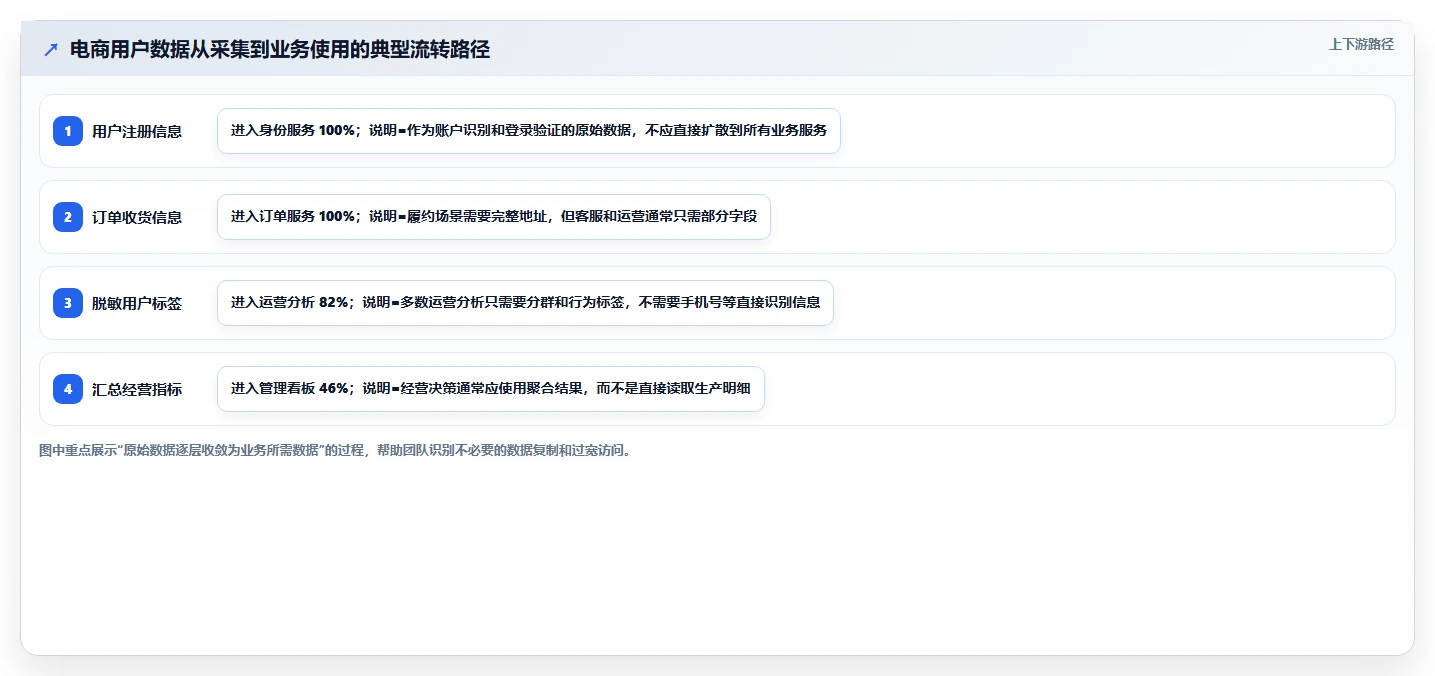Click the '订单收货信息' step label
This screenshot has width=1435, height=676.
tap(137, 217)
